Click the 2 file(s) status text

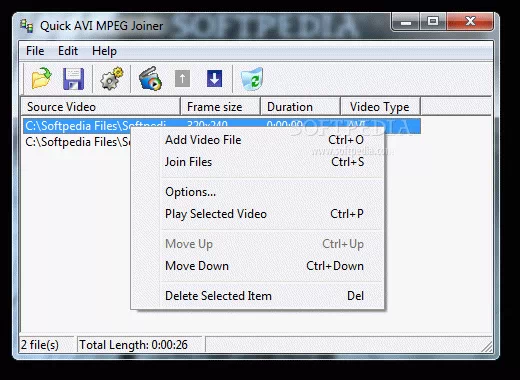(x=40, y=345)
